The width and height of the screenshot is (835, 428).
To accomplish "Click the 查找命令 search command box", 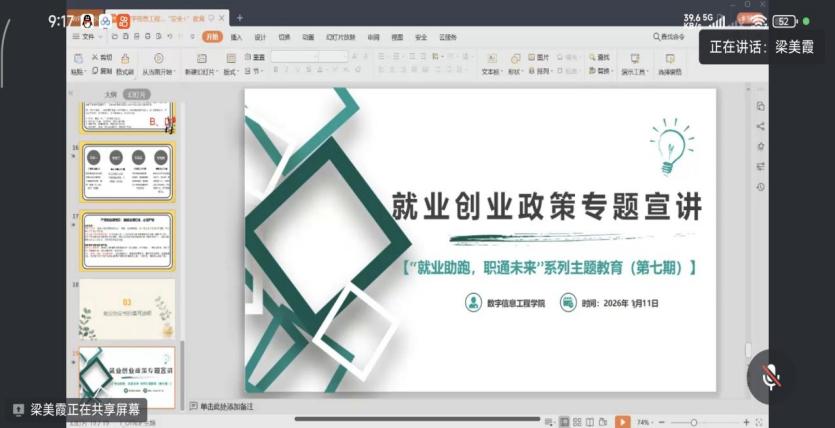I will pyautogui.click(x=675, y=36).
